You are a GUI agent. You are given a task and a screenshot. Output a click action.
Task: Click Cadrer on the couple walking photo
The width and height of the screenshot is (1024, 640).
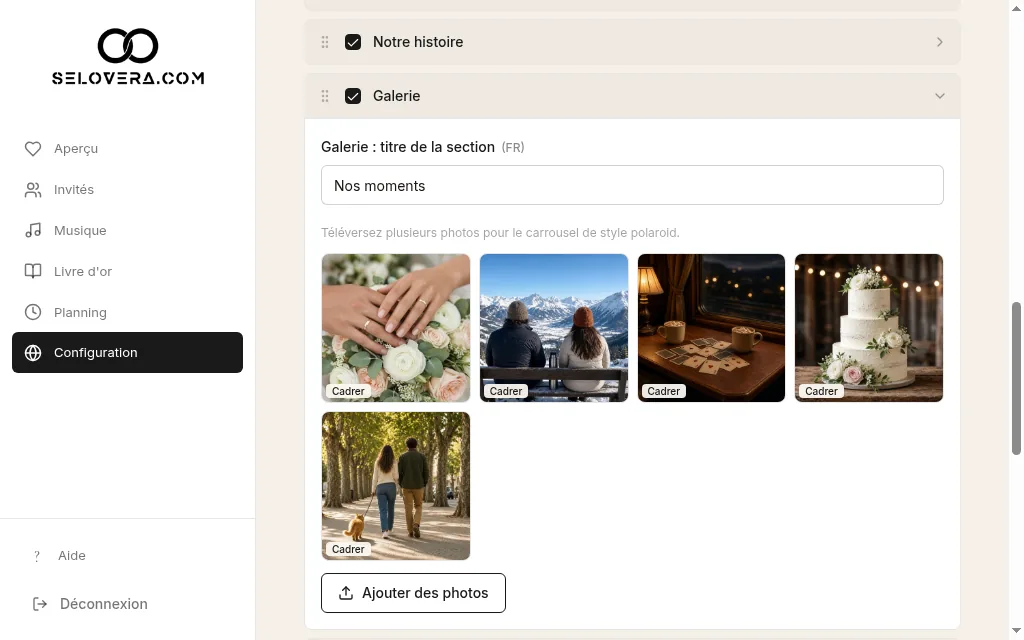348,549
